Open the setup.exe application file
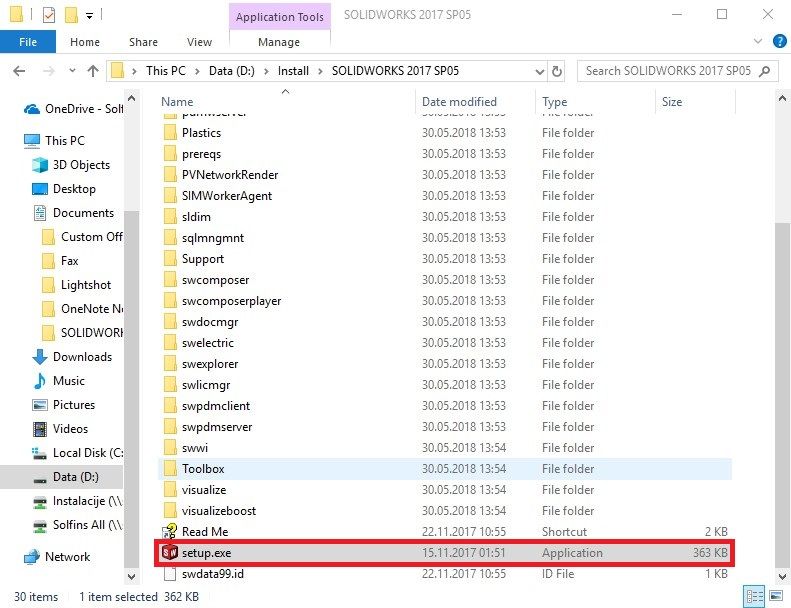This screenshot has width=791, height=608. 206,553
